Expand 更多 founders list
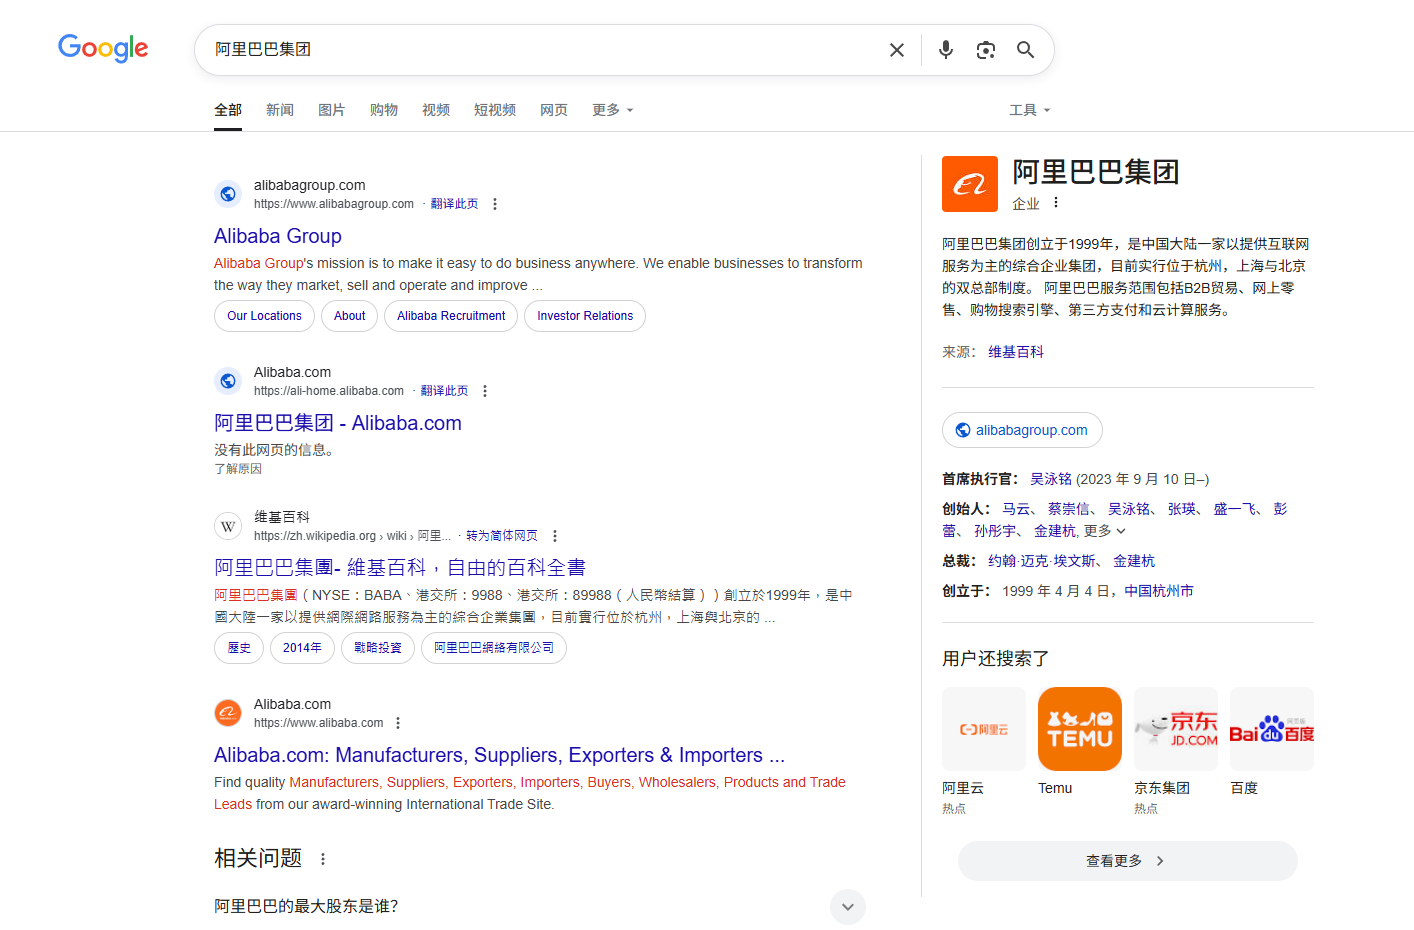 click(x=1105, y=531)
